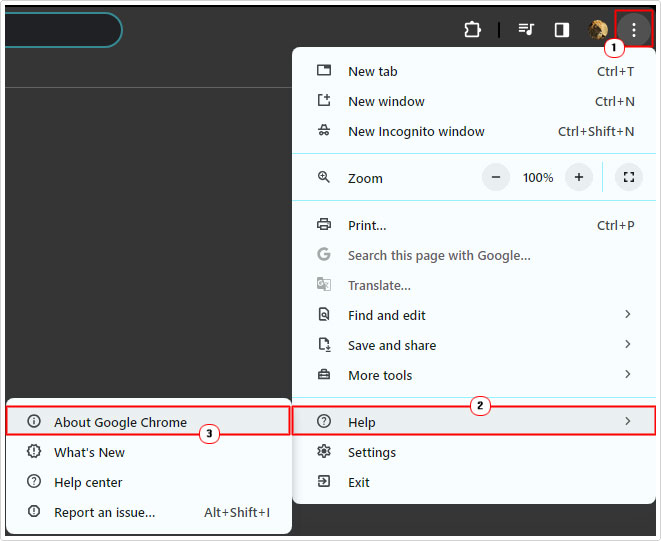661x541 pixels.
Task: Click the printer icon
Action: [x=324, y=224]
